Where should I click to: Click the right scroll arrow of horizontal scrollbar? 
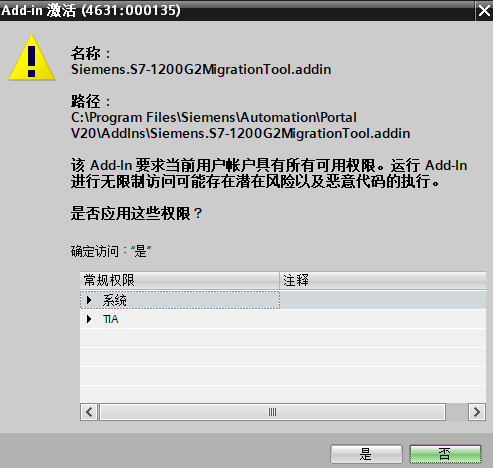[x=477, y=412]
